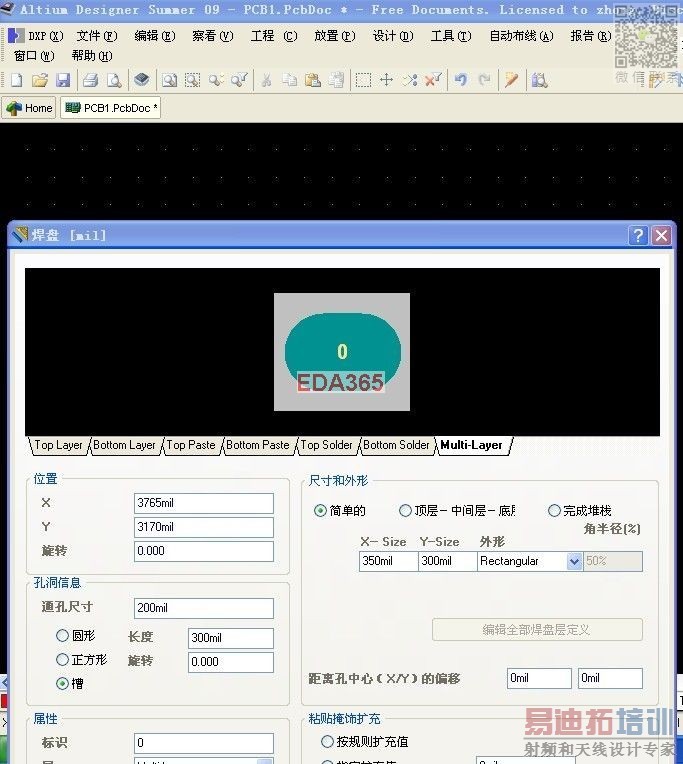Click the New document toolbar icon
Image resolution: width=683 pixels, height=764 pixels.
pyautogui.click(x=17, y=80)
